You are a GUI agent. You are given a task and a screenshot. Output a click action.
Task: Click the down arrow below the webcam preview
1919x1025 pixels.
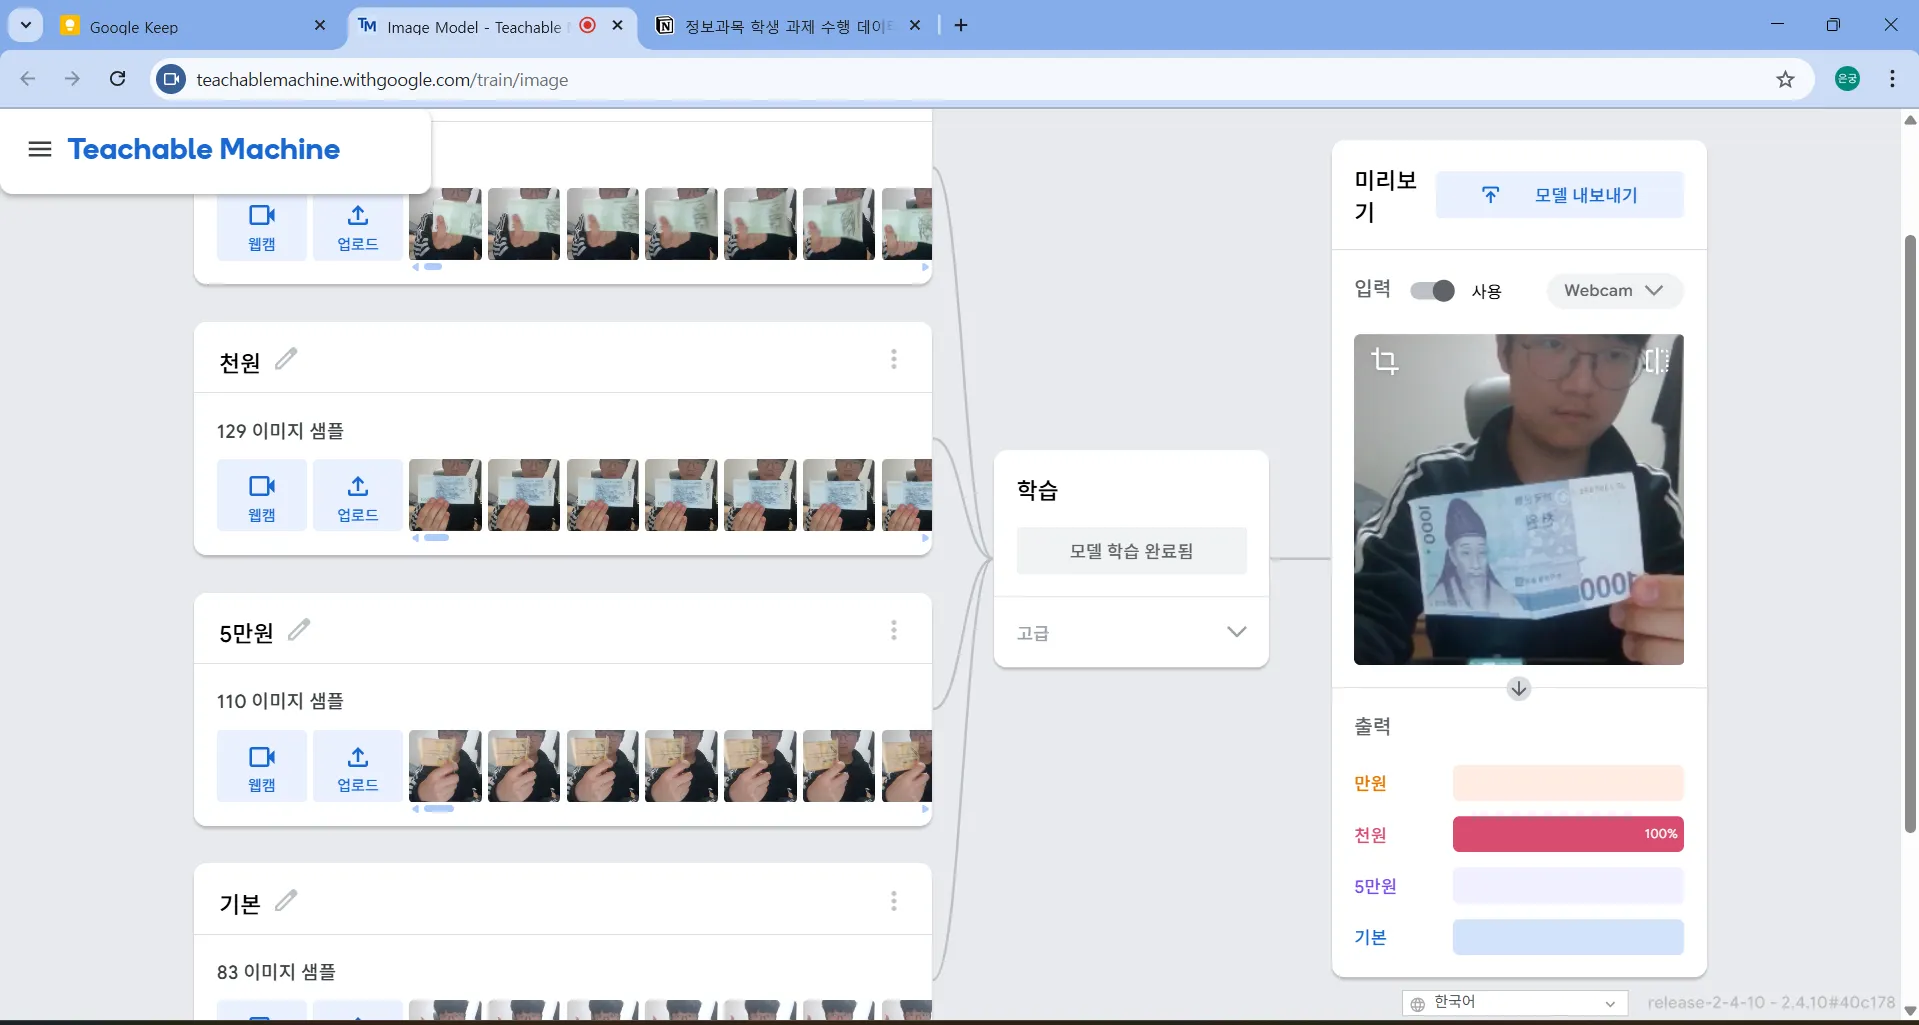tap(1519, 688)
